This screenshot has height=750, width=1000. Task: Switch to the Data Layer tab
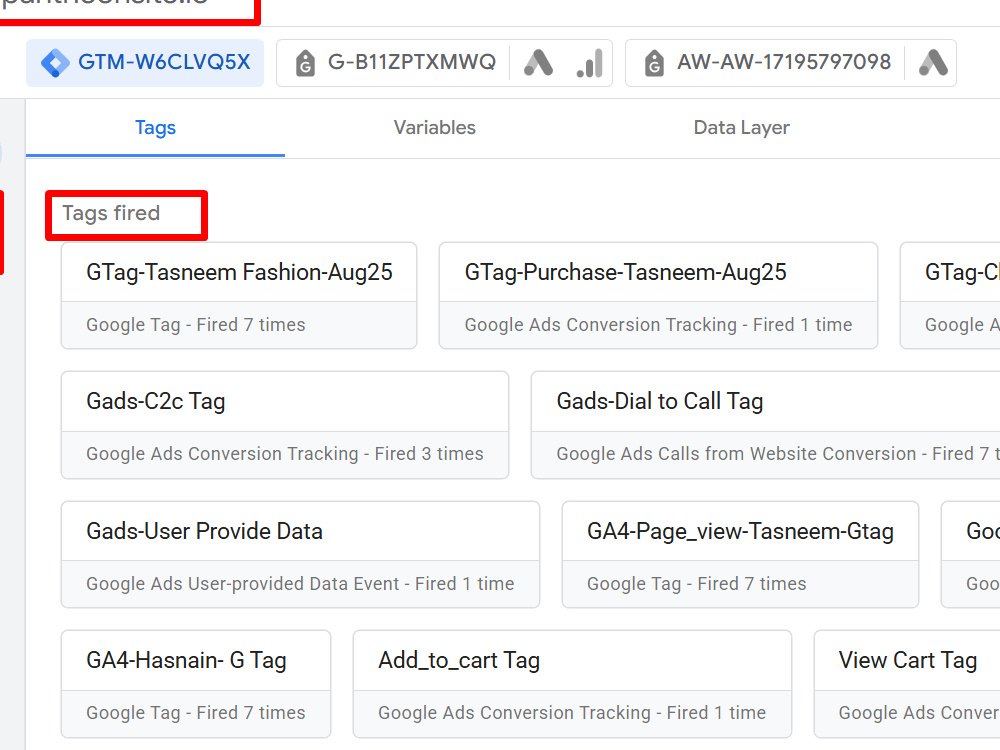coord(741,128)
